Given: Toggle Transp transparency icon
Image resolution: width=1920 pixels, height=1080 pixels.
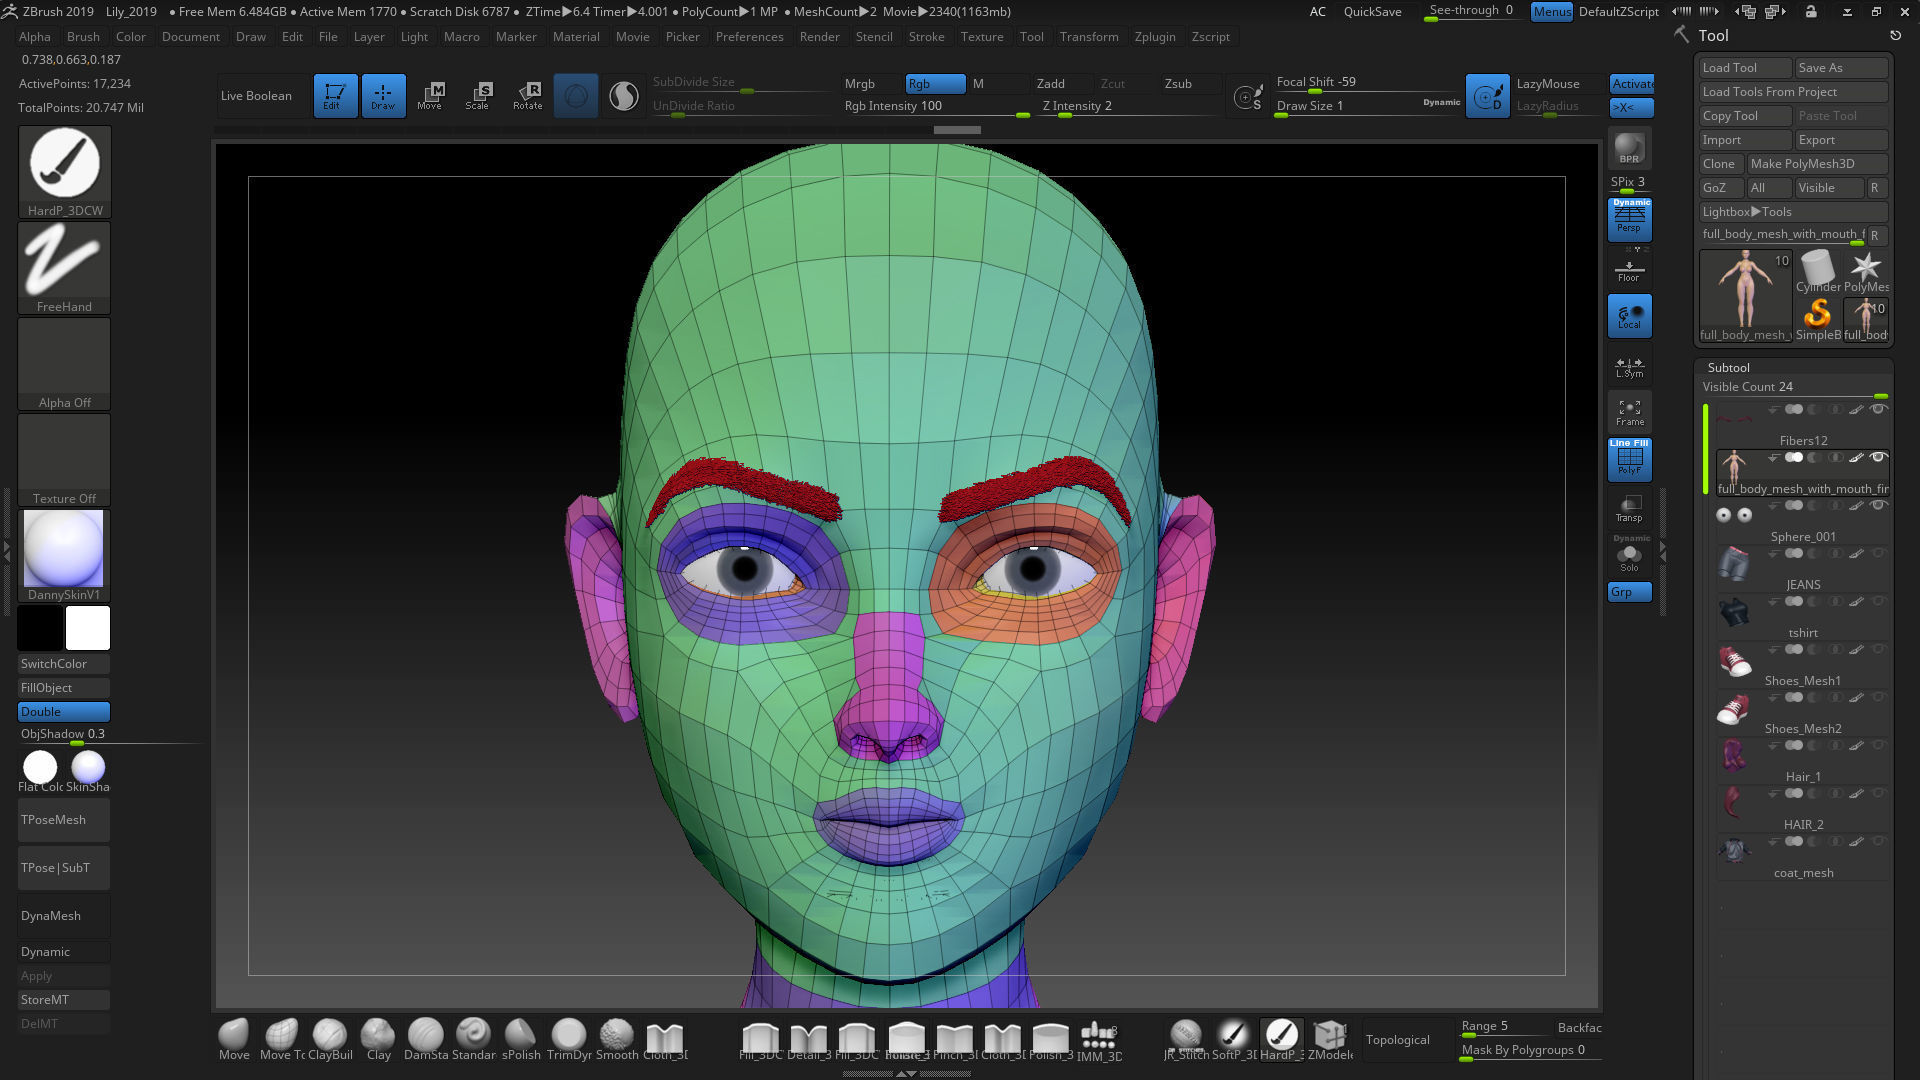Looking at the screenshot, I should pyautogui.click(x=1629, y=508).
